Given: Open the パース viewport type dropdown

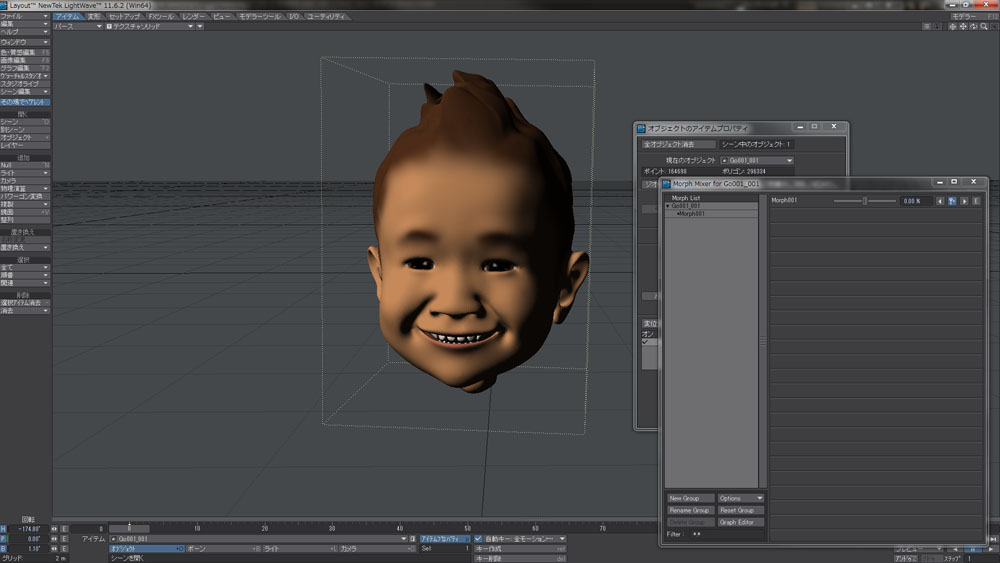Looking at the screenshot, I should 78,26.
